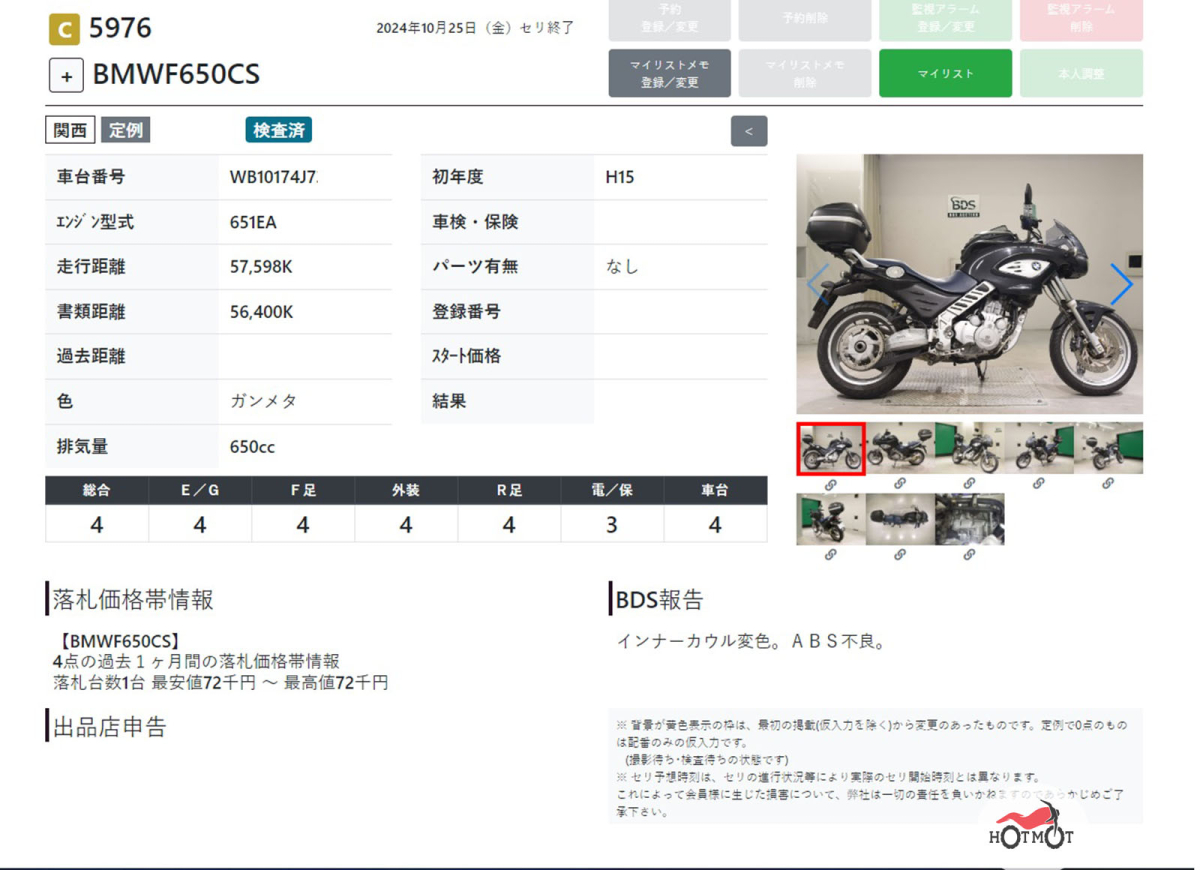Click the 予約削除 button
The width and height of the screenshot is (1200, 870).
tap(804, 19)
